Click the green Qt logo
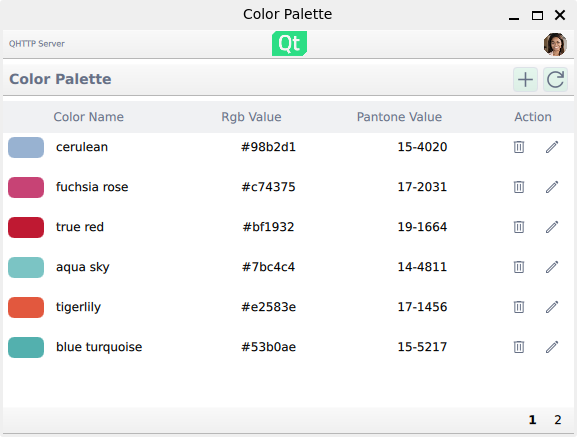Screen dimensions: 577x437 click(289, 44)
